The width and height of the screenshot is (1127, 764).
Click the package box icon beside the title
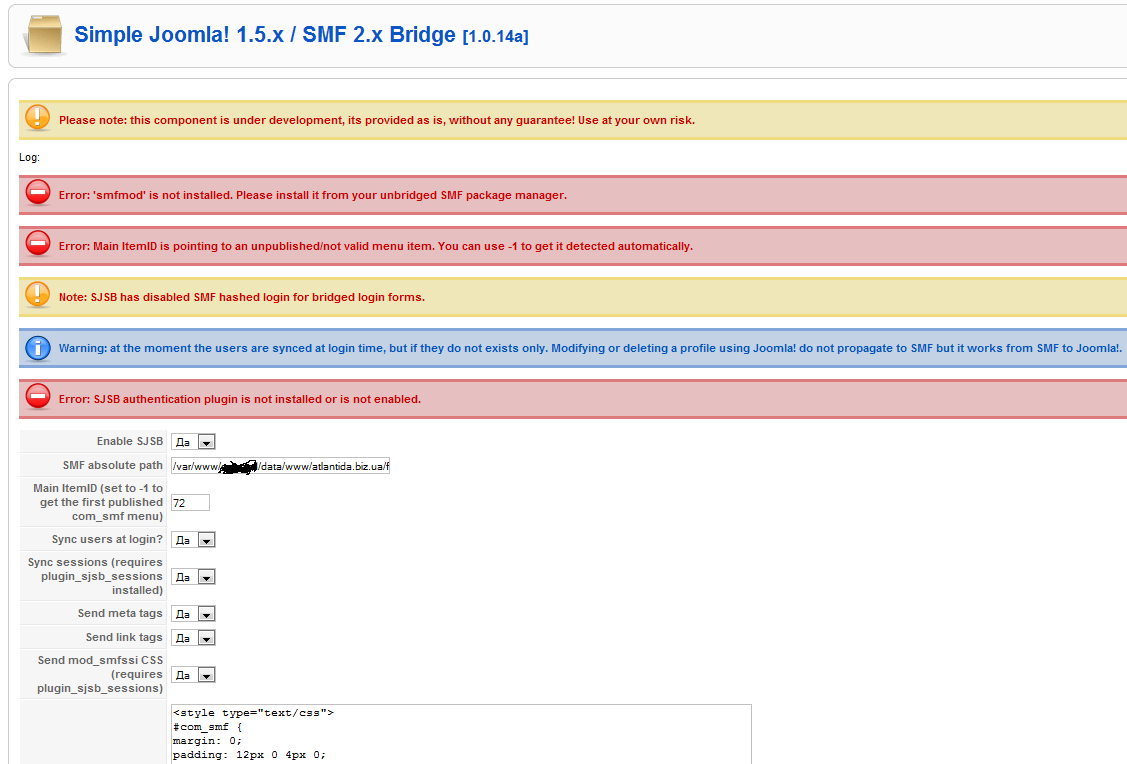coord(44,35)
